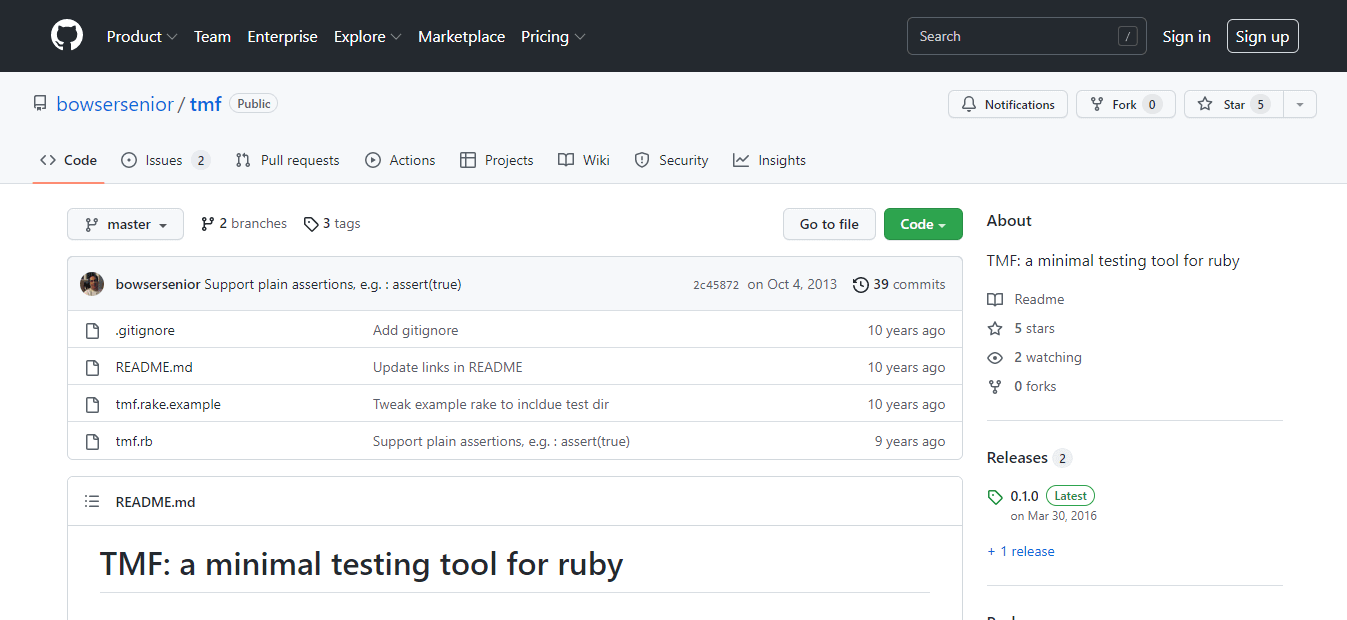The image size is (1347, 620).
Task: Open the 39 commits history
Action: (898, 284)
